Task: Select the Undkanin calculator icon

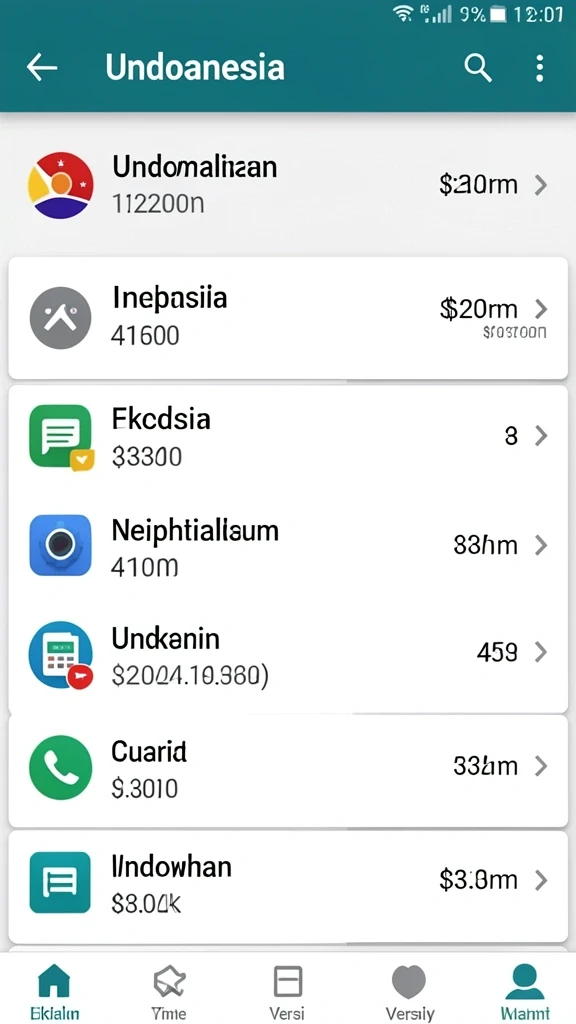Action: (61, 655)
